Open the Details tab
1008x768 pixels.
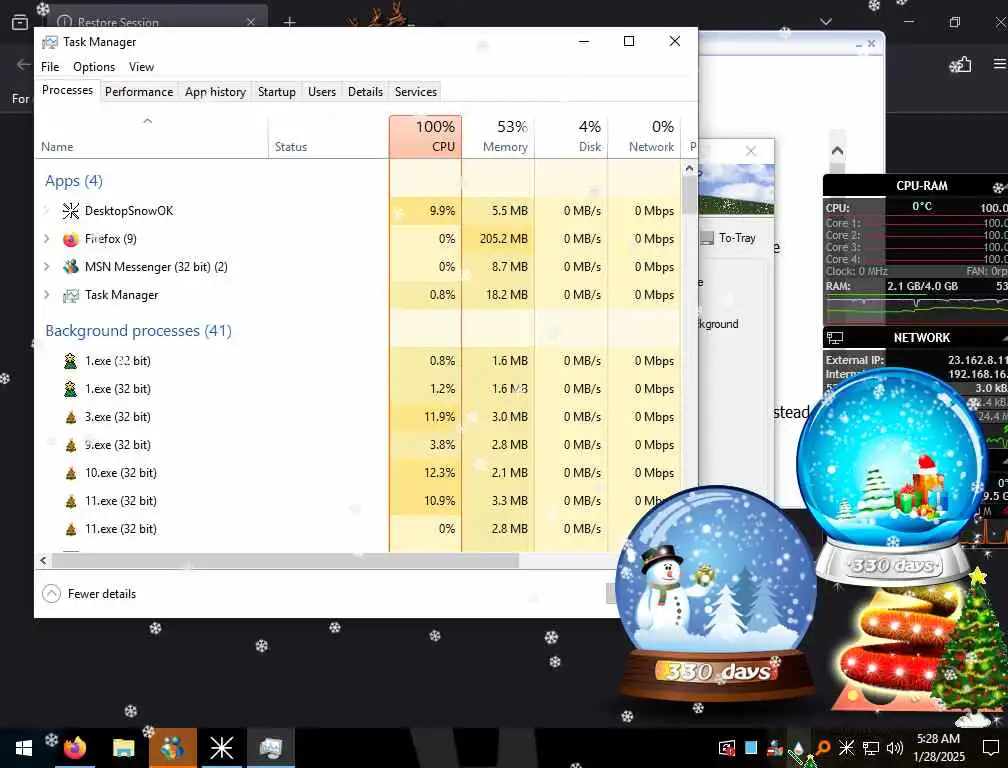point(365,92)
